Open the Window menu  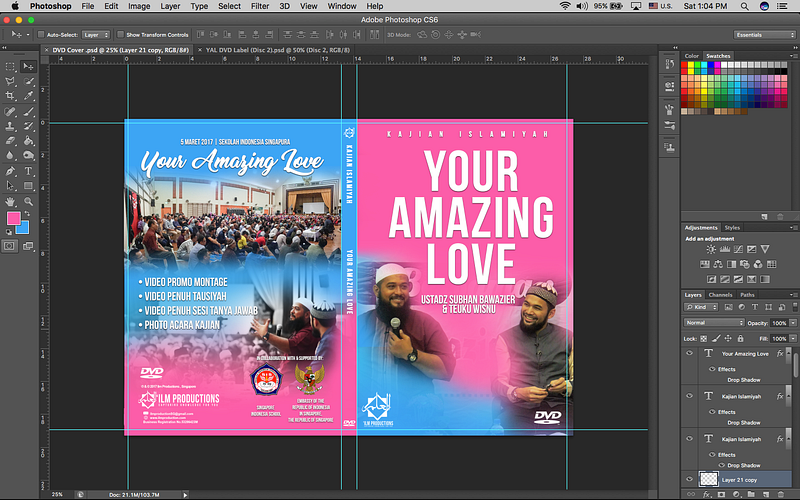point(341,6)
